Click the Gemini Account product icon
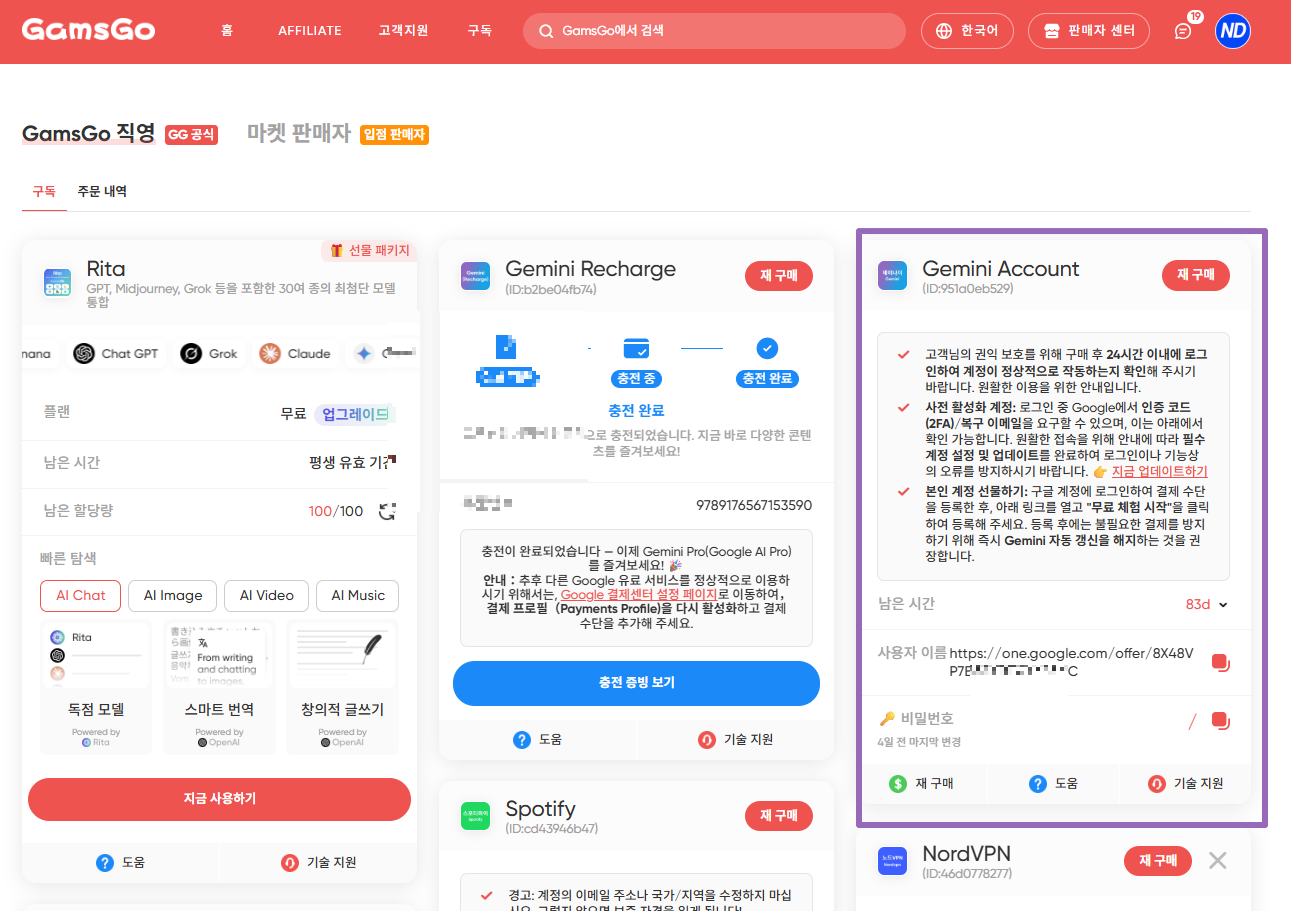 [892, 276]
